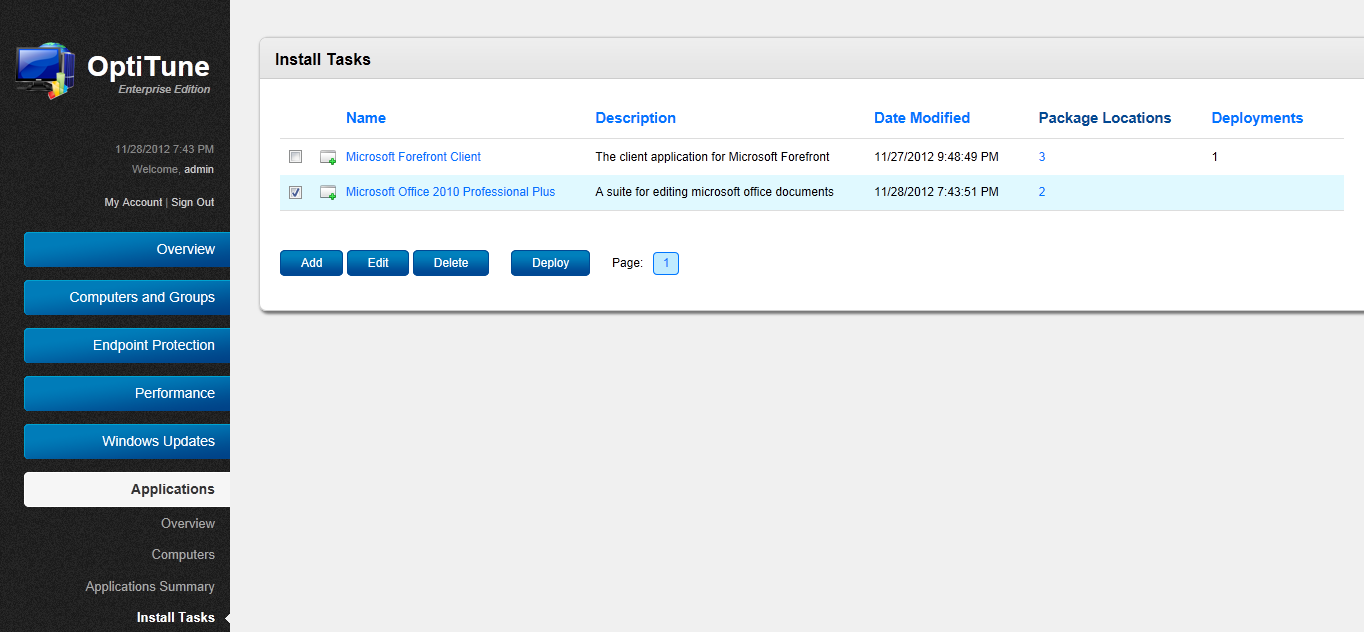Sort tasks by Date Modified
The image size is (1364, 632).
point(921,118)
